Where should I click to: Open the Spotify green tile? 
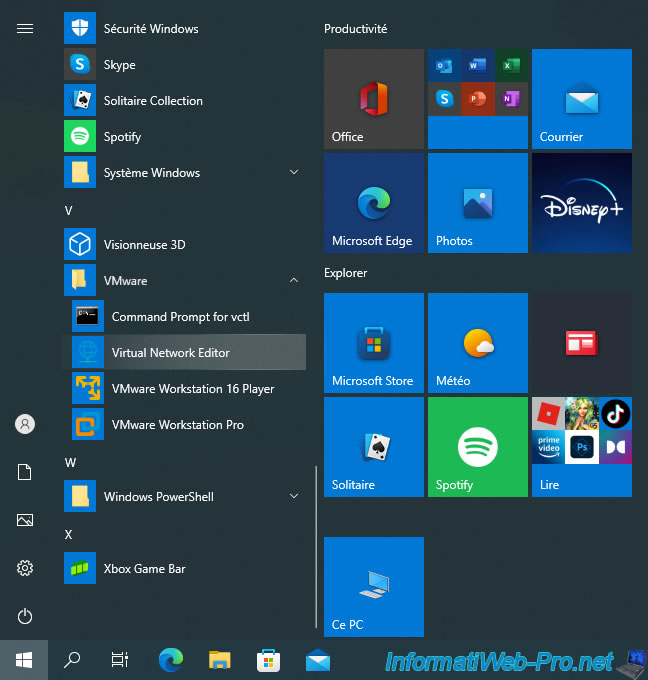tap(477, 447)
